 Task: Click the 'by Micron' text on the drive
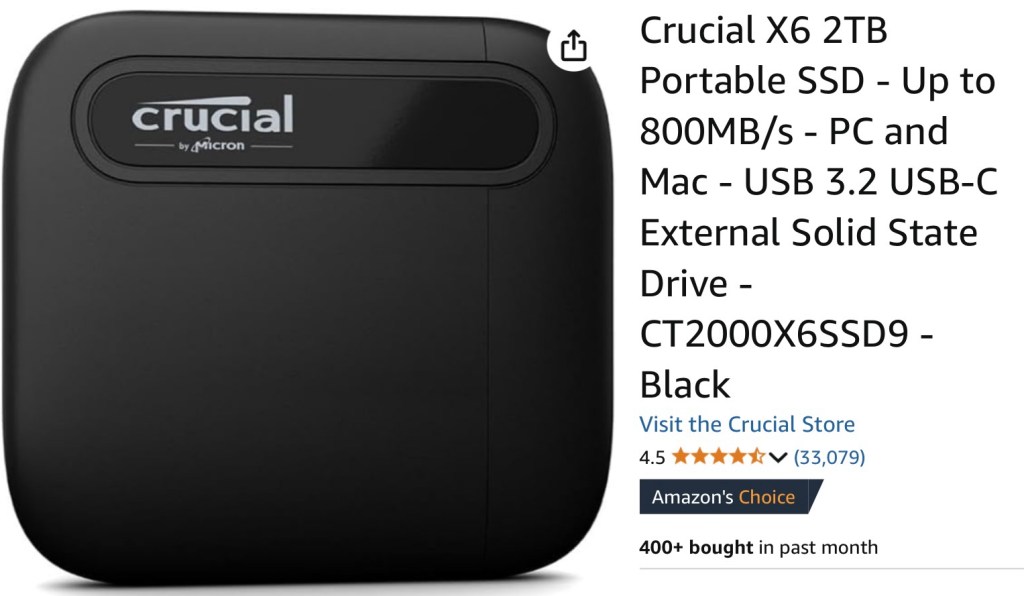click(212, 145)
